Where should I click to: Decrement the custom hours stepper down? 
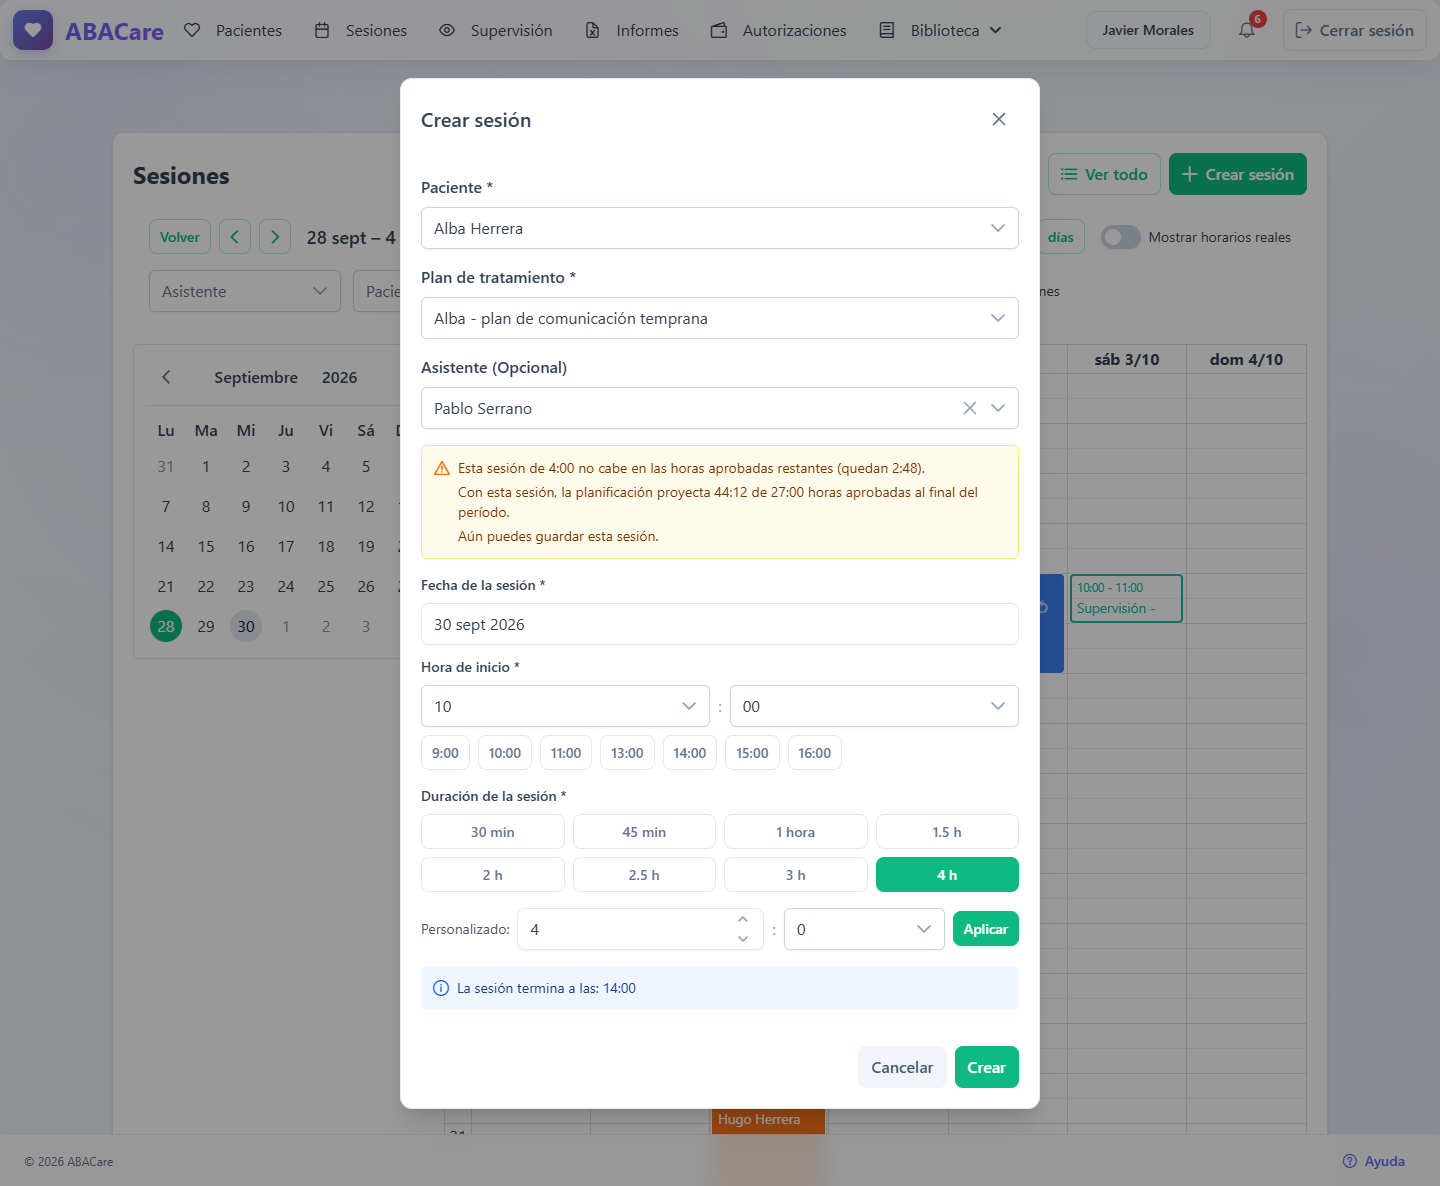pos(742,939)
